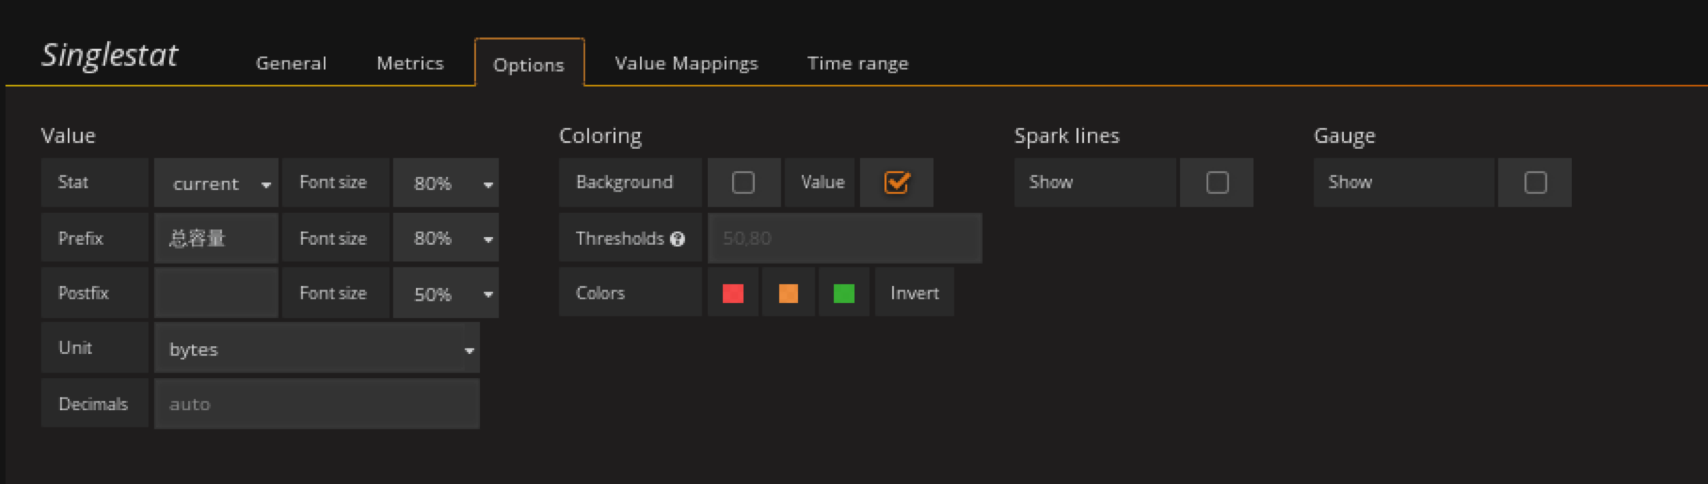The image size is (1708, 484).
Task: Pick the red threshold color swatch
Action: coord(733,293)
